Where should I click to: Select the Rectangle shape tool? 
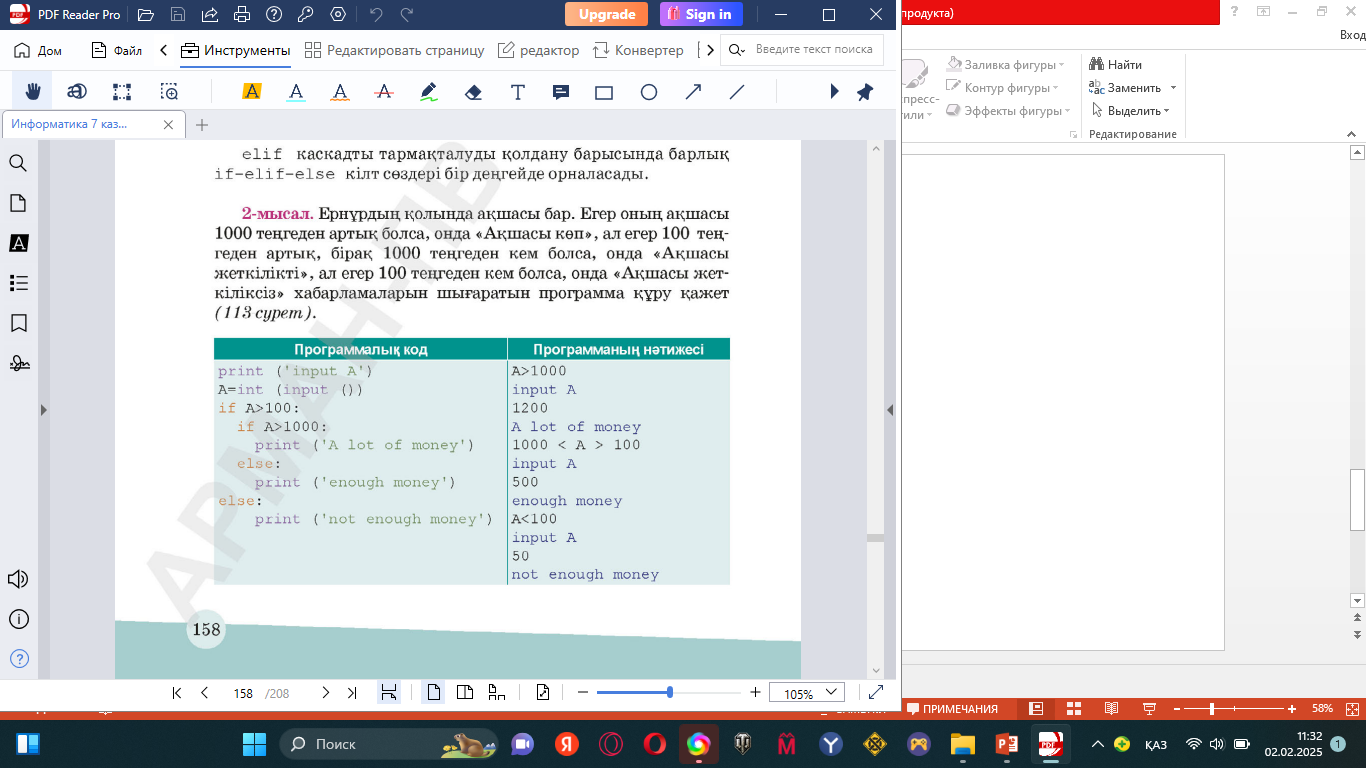pyautogui.click(x=604, y=92)
